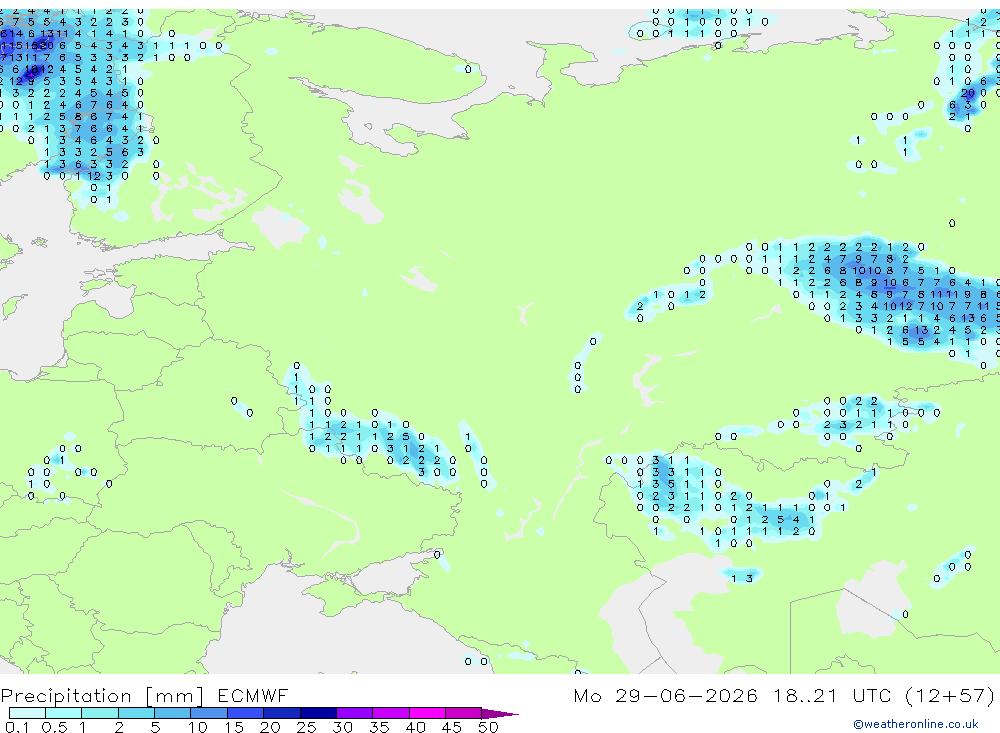The image size is (1000, 733).
Task: Select the 35–40 mm purple legend swatch
Action: click(391, 713)
